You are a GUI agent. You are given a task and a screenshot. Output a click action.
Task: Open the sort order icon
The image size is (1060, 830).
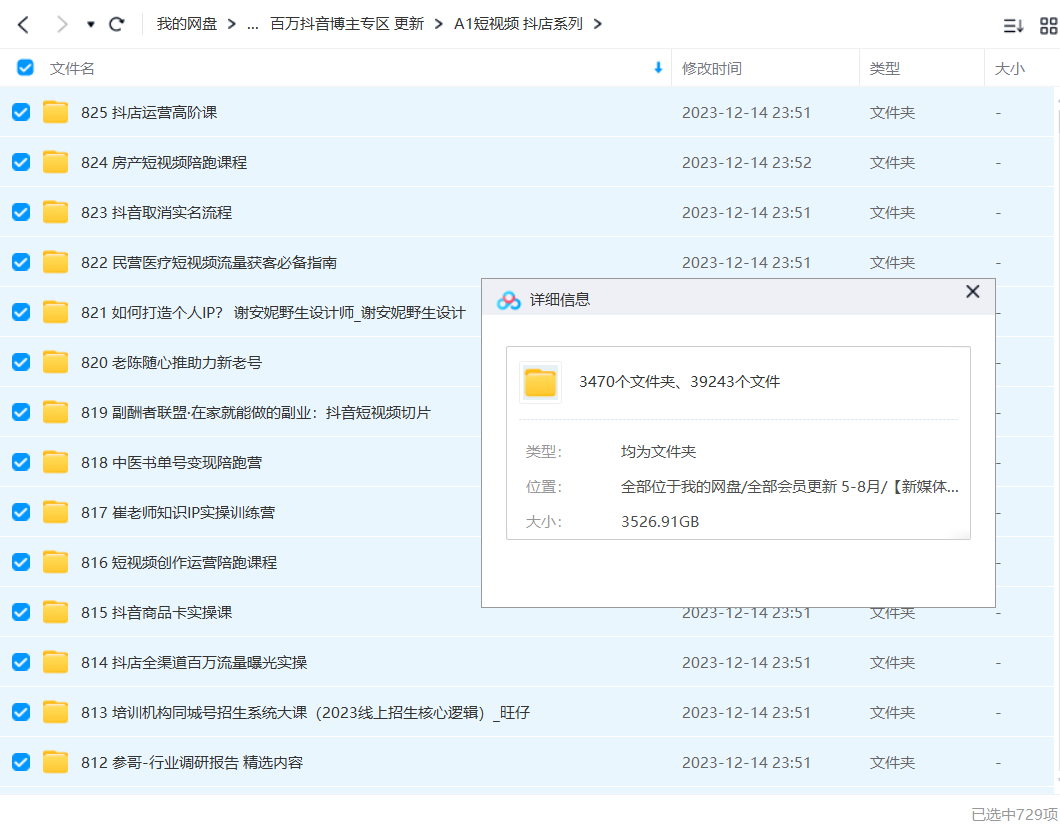pyautogui.click(x=1013, y=26)
